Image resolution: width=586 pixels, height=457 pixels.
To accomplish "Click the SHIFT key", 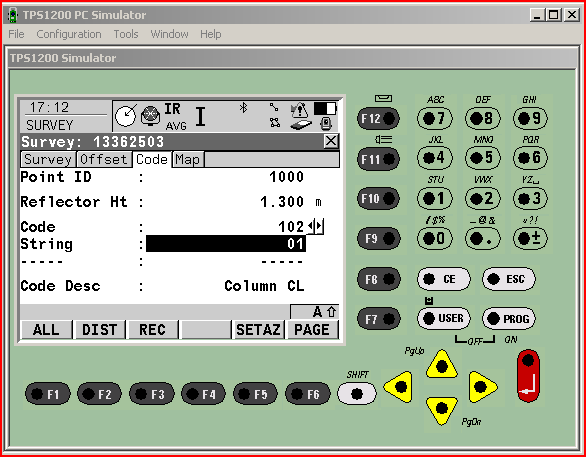I will 357,394.
